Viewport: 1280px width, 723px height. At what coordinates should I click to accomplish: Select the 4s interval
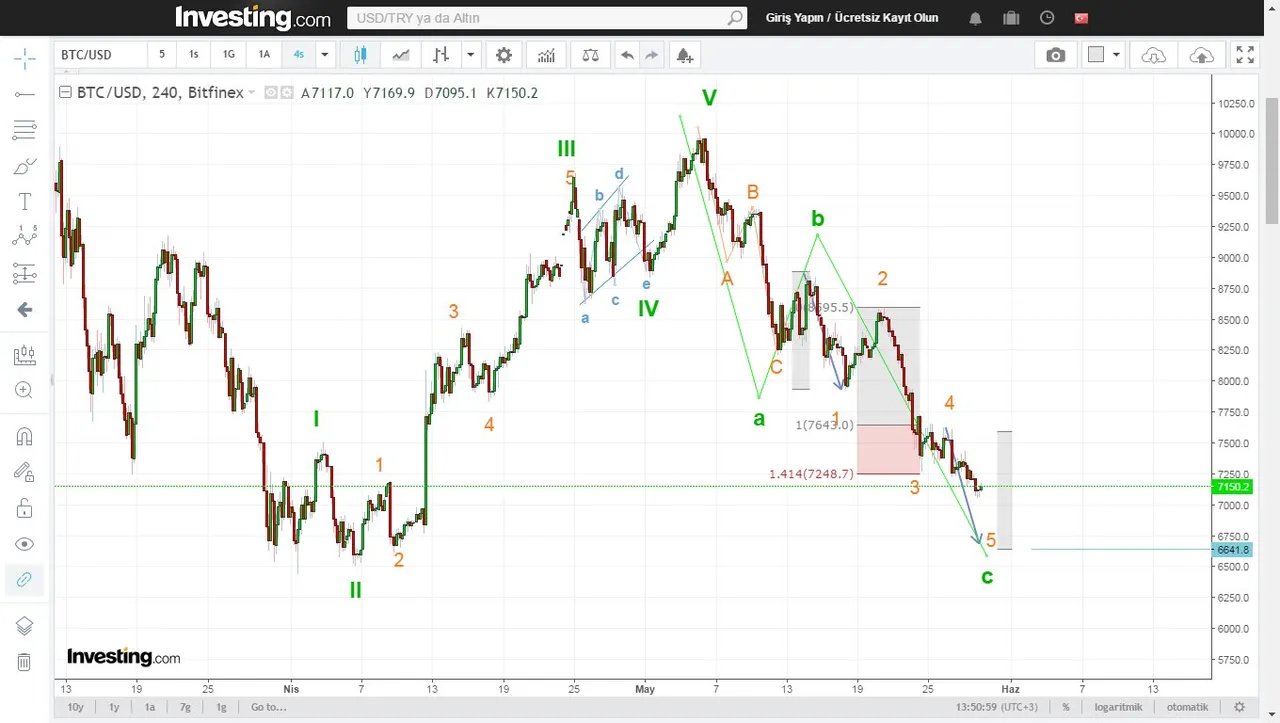[298, 55]
